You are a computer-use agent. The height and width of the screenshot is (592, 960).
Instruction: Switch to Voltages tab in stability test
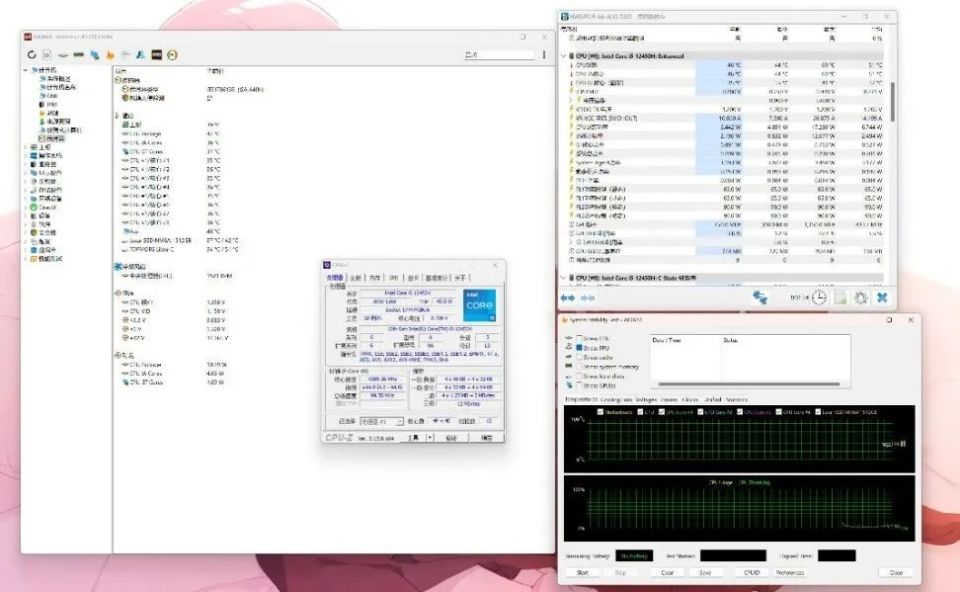(x=646, y=399)
